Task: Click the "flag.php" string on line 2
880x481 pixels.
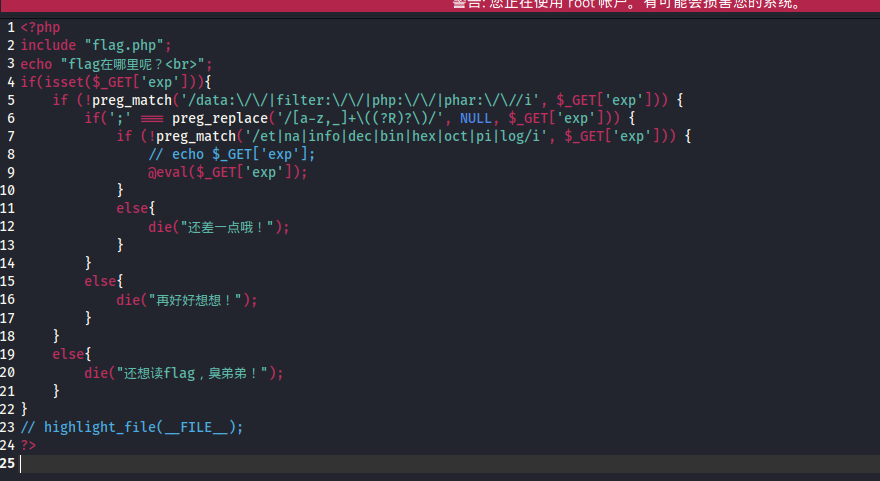Action: (x=128, y=45)
